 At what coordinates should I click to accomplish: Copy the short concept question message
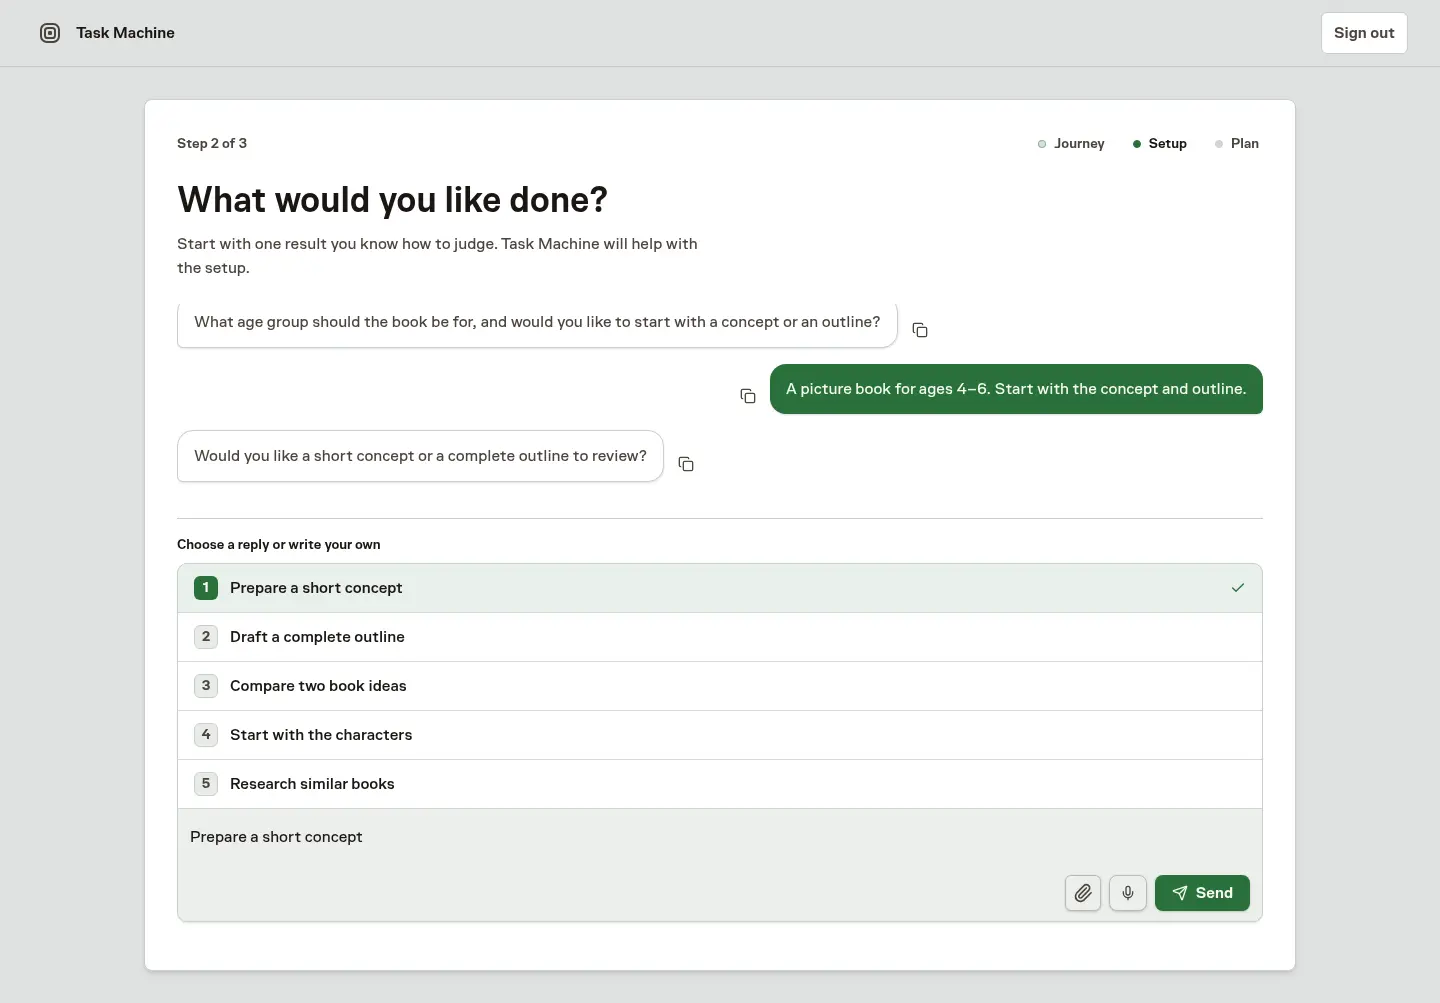point(686,464)
